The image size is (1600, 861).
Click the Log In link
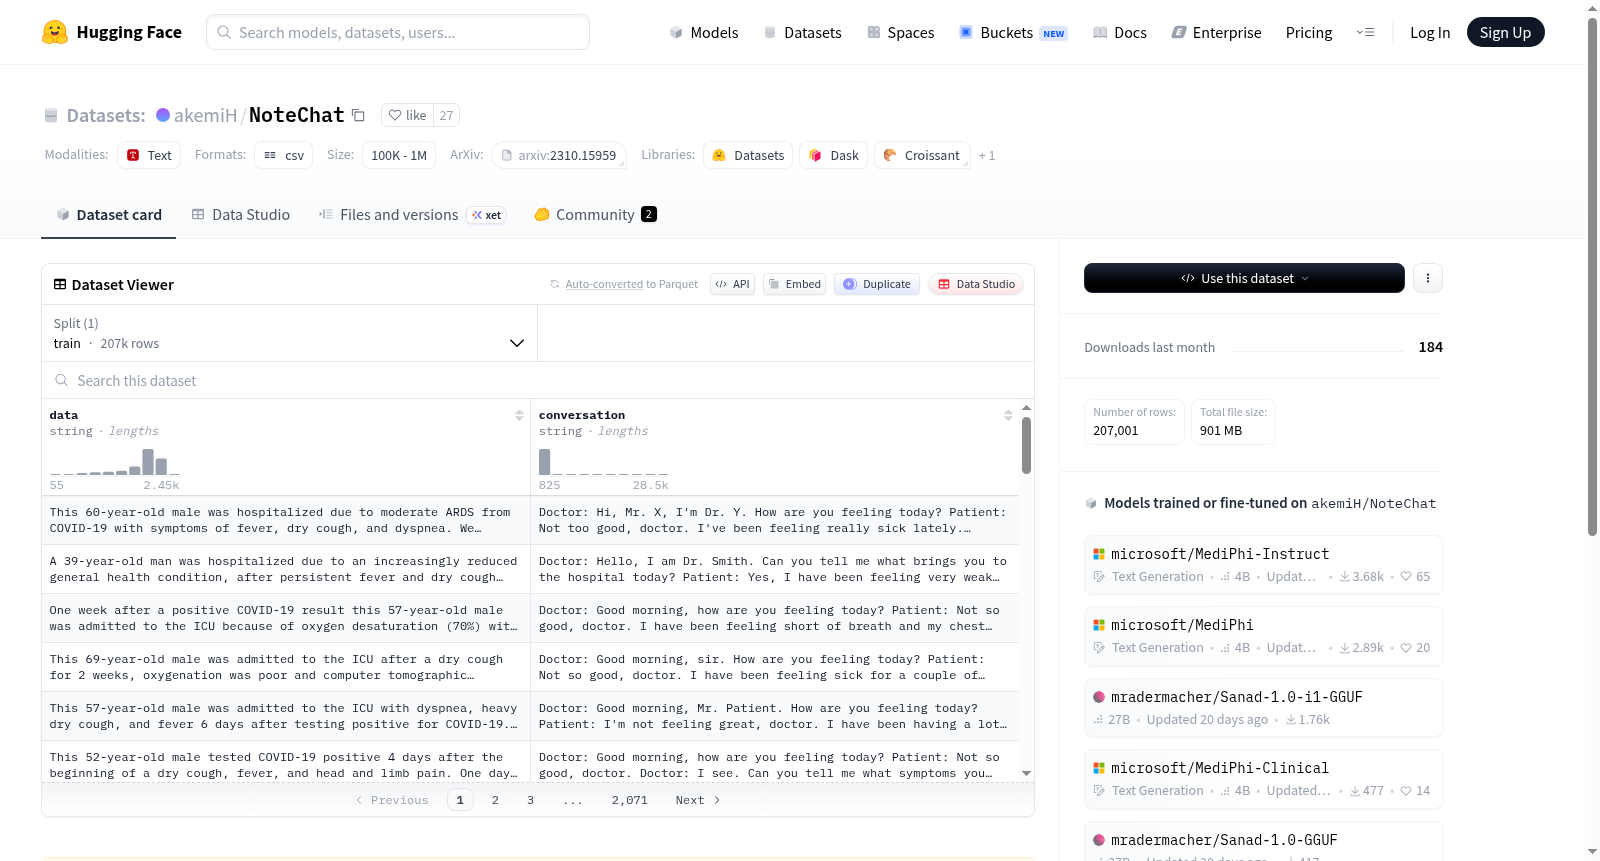[x=1430, y=32]
